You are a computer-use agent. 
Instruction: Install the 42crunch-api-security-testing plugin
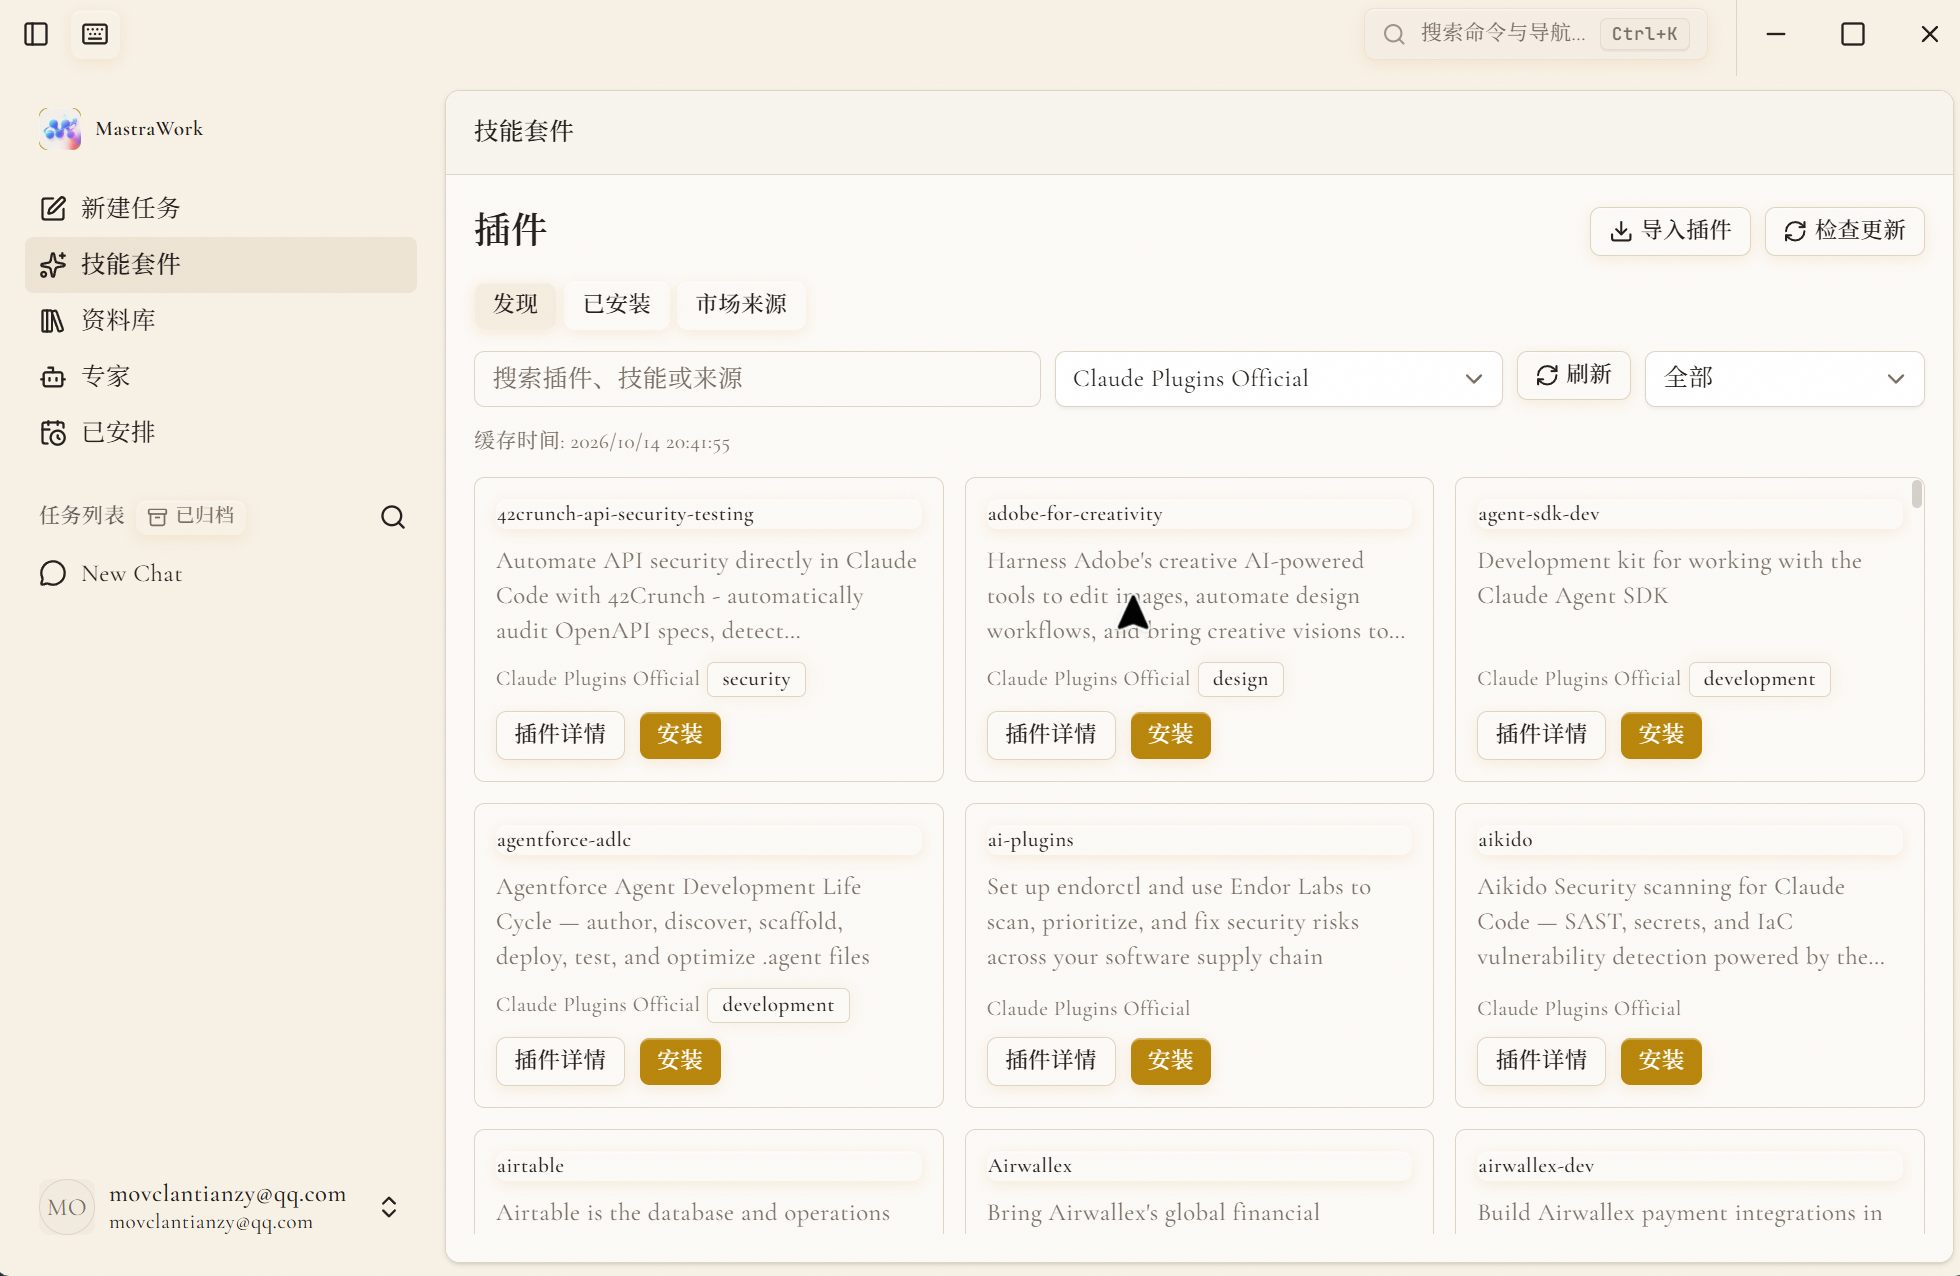coord(680,735)
